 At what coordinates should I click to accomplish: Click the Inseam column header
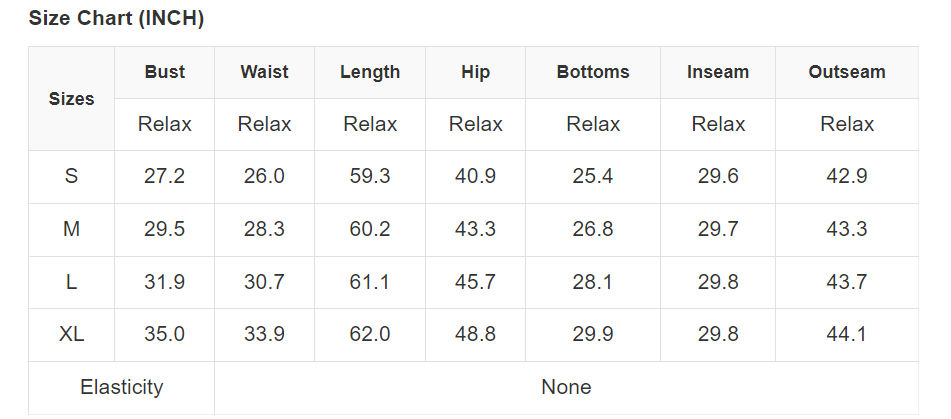coord(718,72)
